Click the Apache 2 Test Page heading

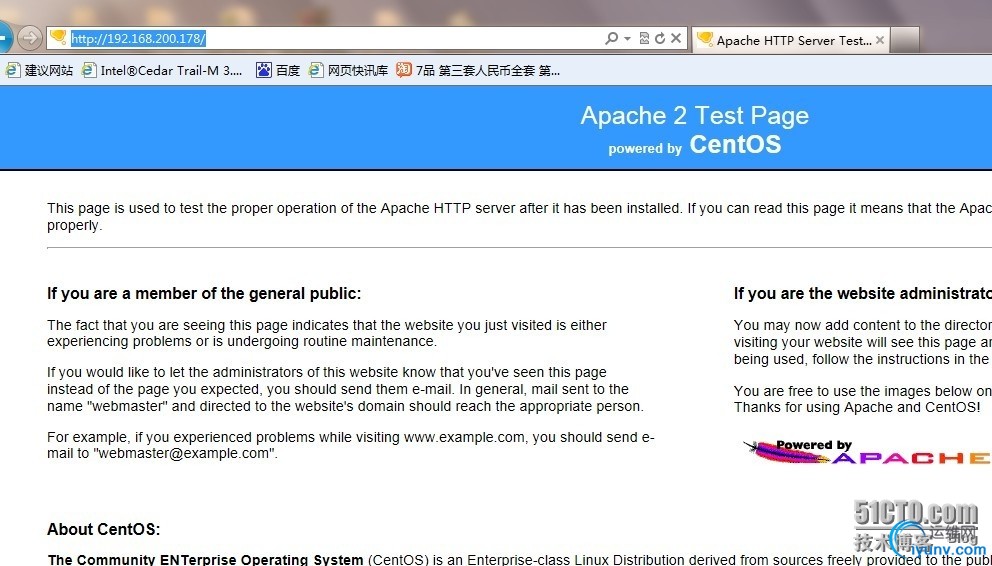pyautogui.click(x=695, y=116)
